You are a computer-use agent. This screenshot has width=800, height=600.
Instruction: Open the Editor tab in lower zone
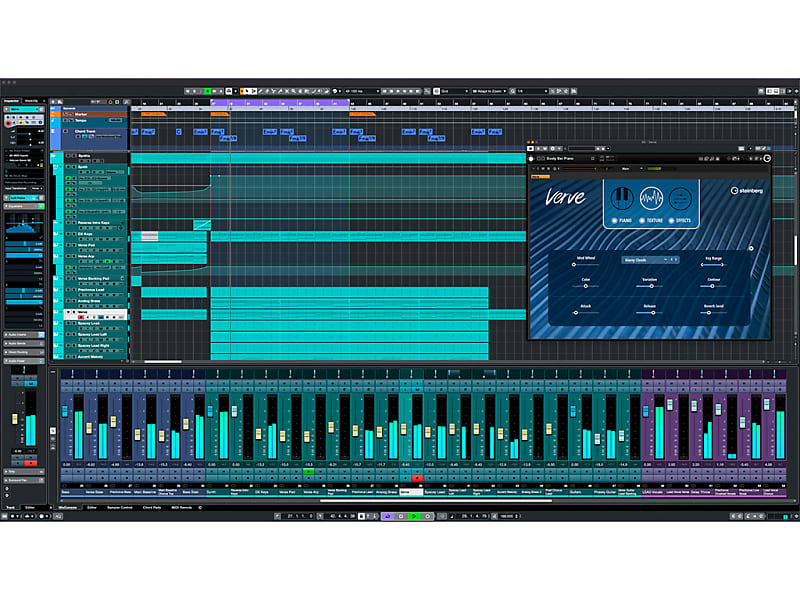click(x=92, y=508)
